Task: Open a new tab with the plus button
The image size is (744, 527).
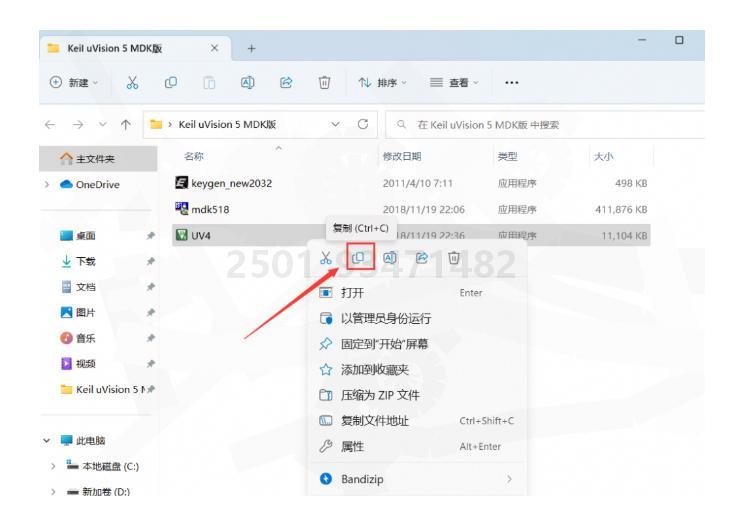Action: point(251,48)
